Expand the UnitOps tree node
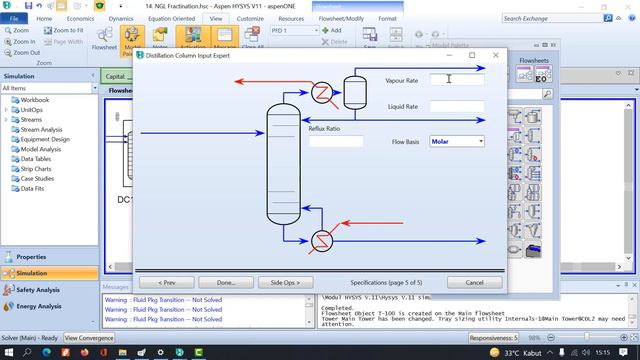The image size is (640, 360). click(x=6, y=110)
